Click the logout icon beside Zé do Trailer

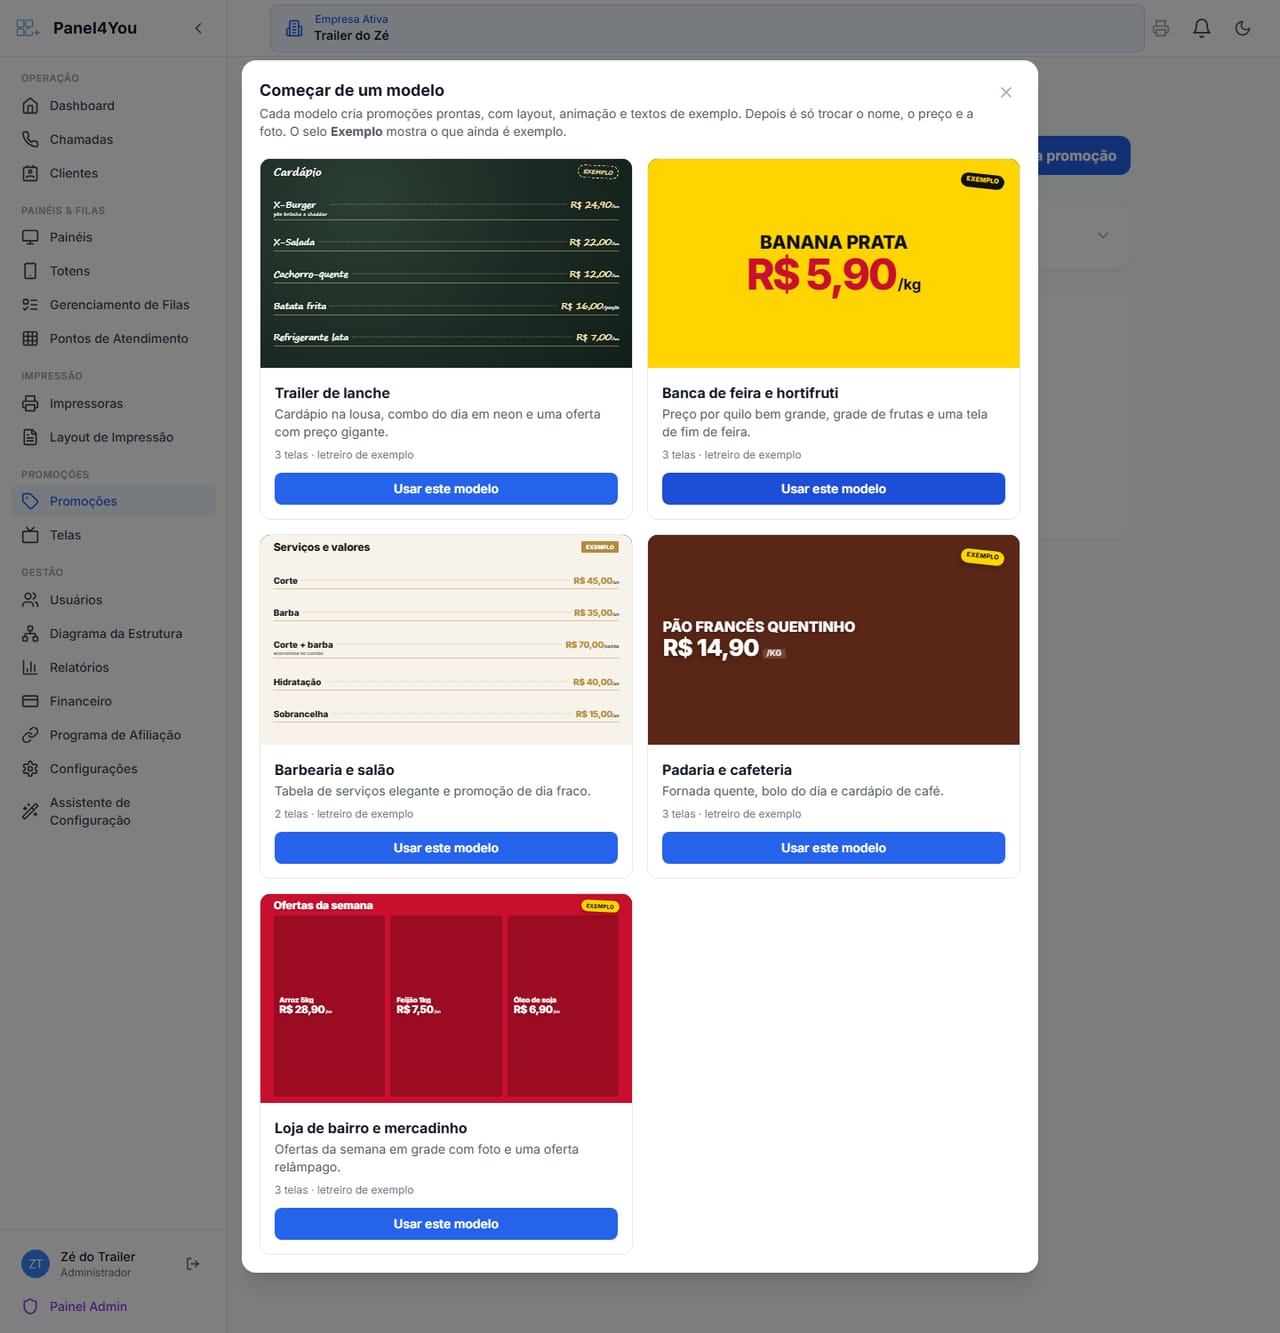[x=193, y=1264]
